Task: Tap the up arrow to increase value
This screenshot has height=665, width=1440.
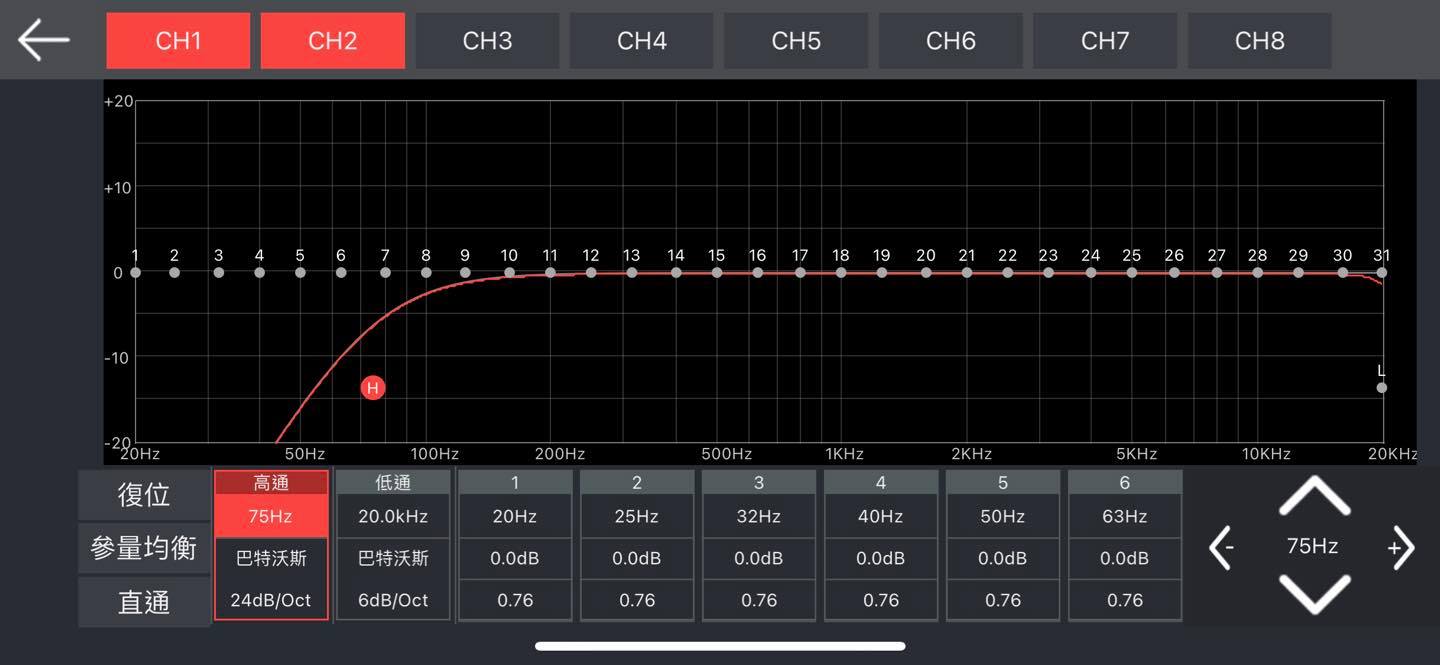Action: tap(1314, 496)
